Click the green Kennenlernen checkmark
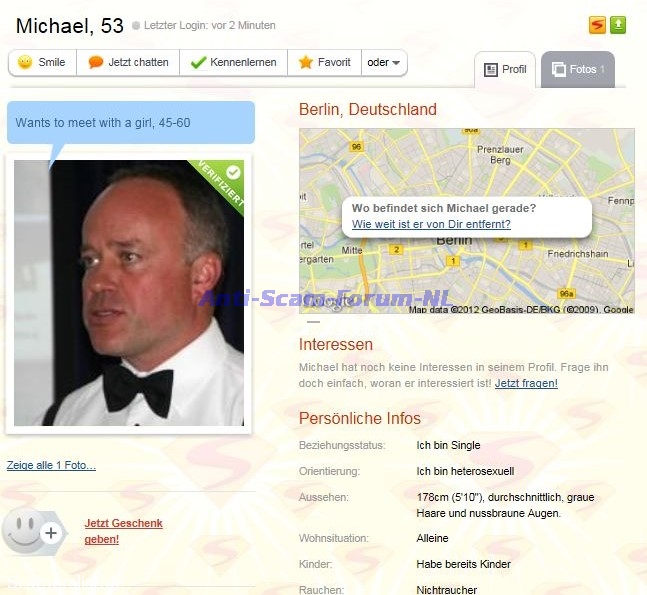The width and height of the screenshot is (647, 595). pos(198,62)
